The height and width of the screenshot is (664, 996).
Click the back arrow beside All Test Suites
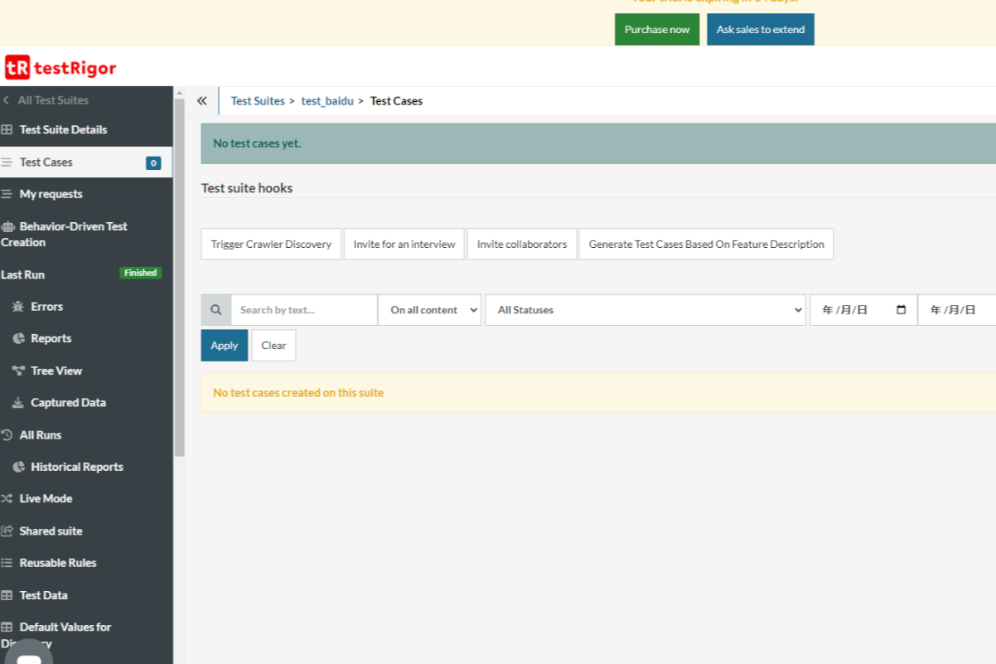click(6, 100)
